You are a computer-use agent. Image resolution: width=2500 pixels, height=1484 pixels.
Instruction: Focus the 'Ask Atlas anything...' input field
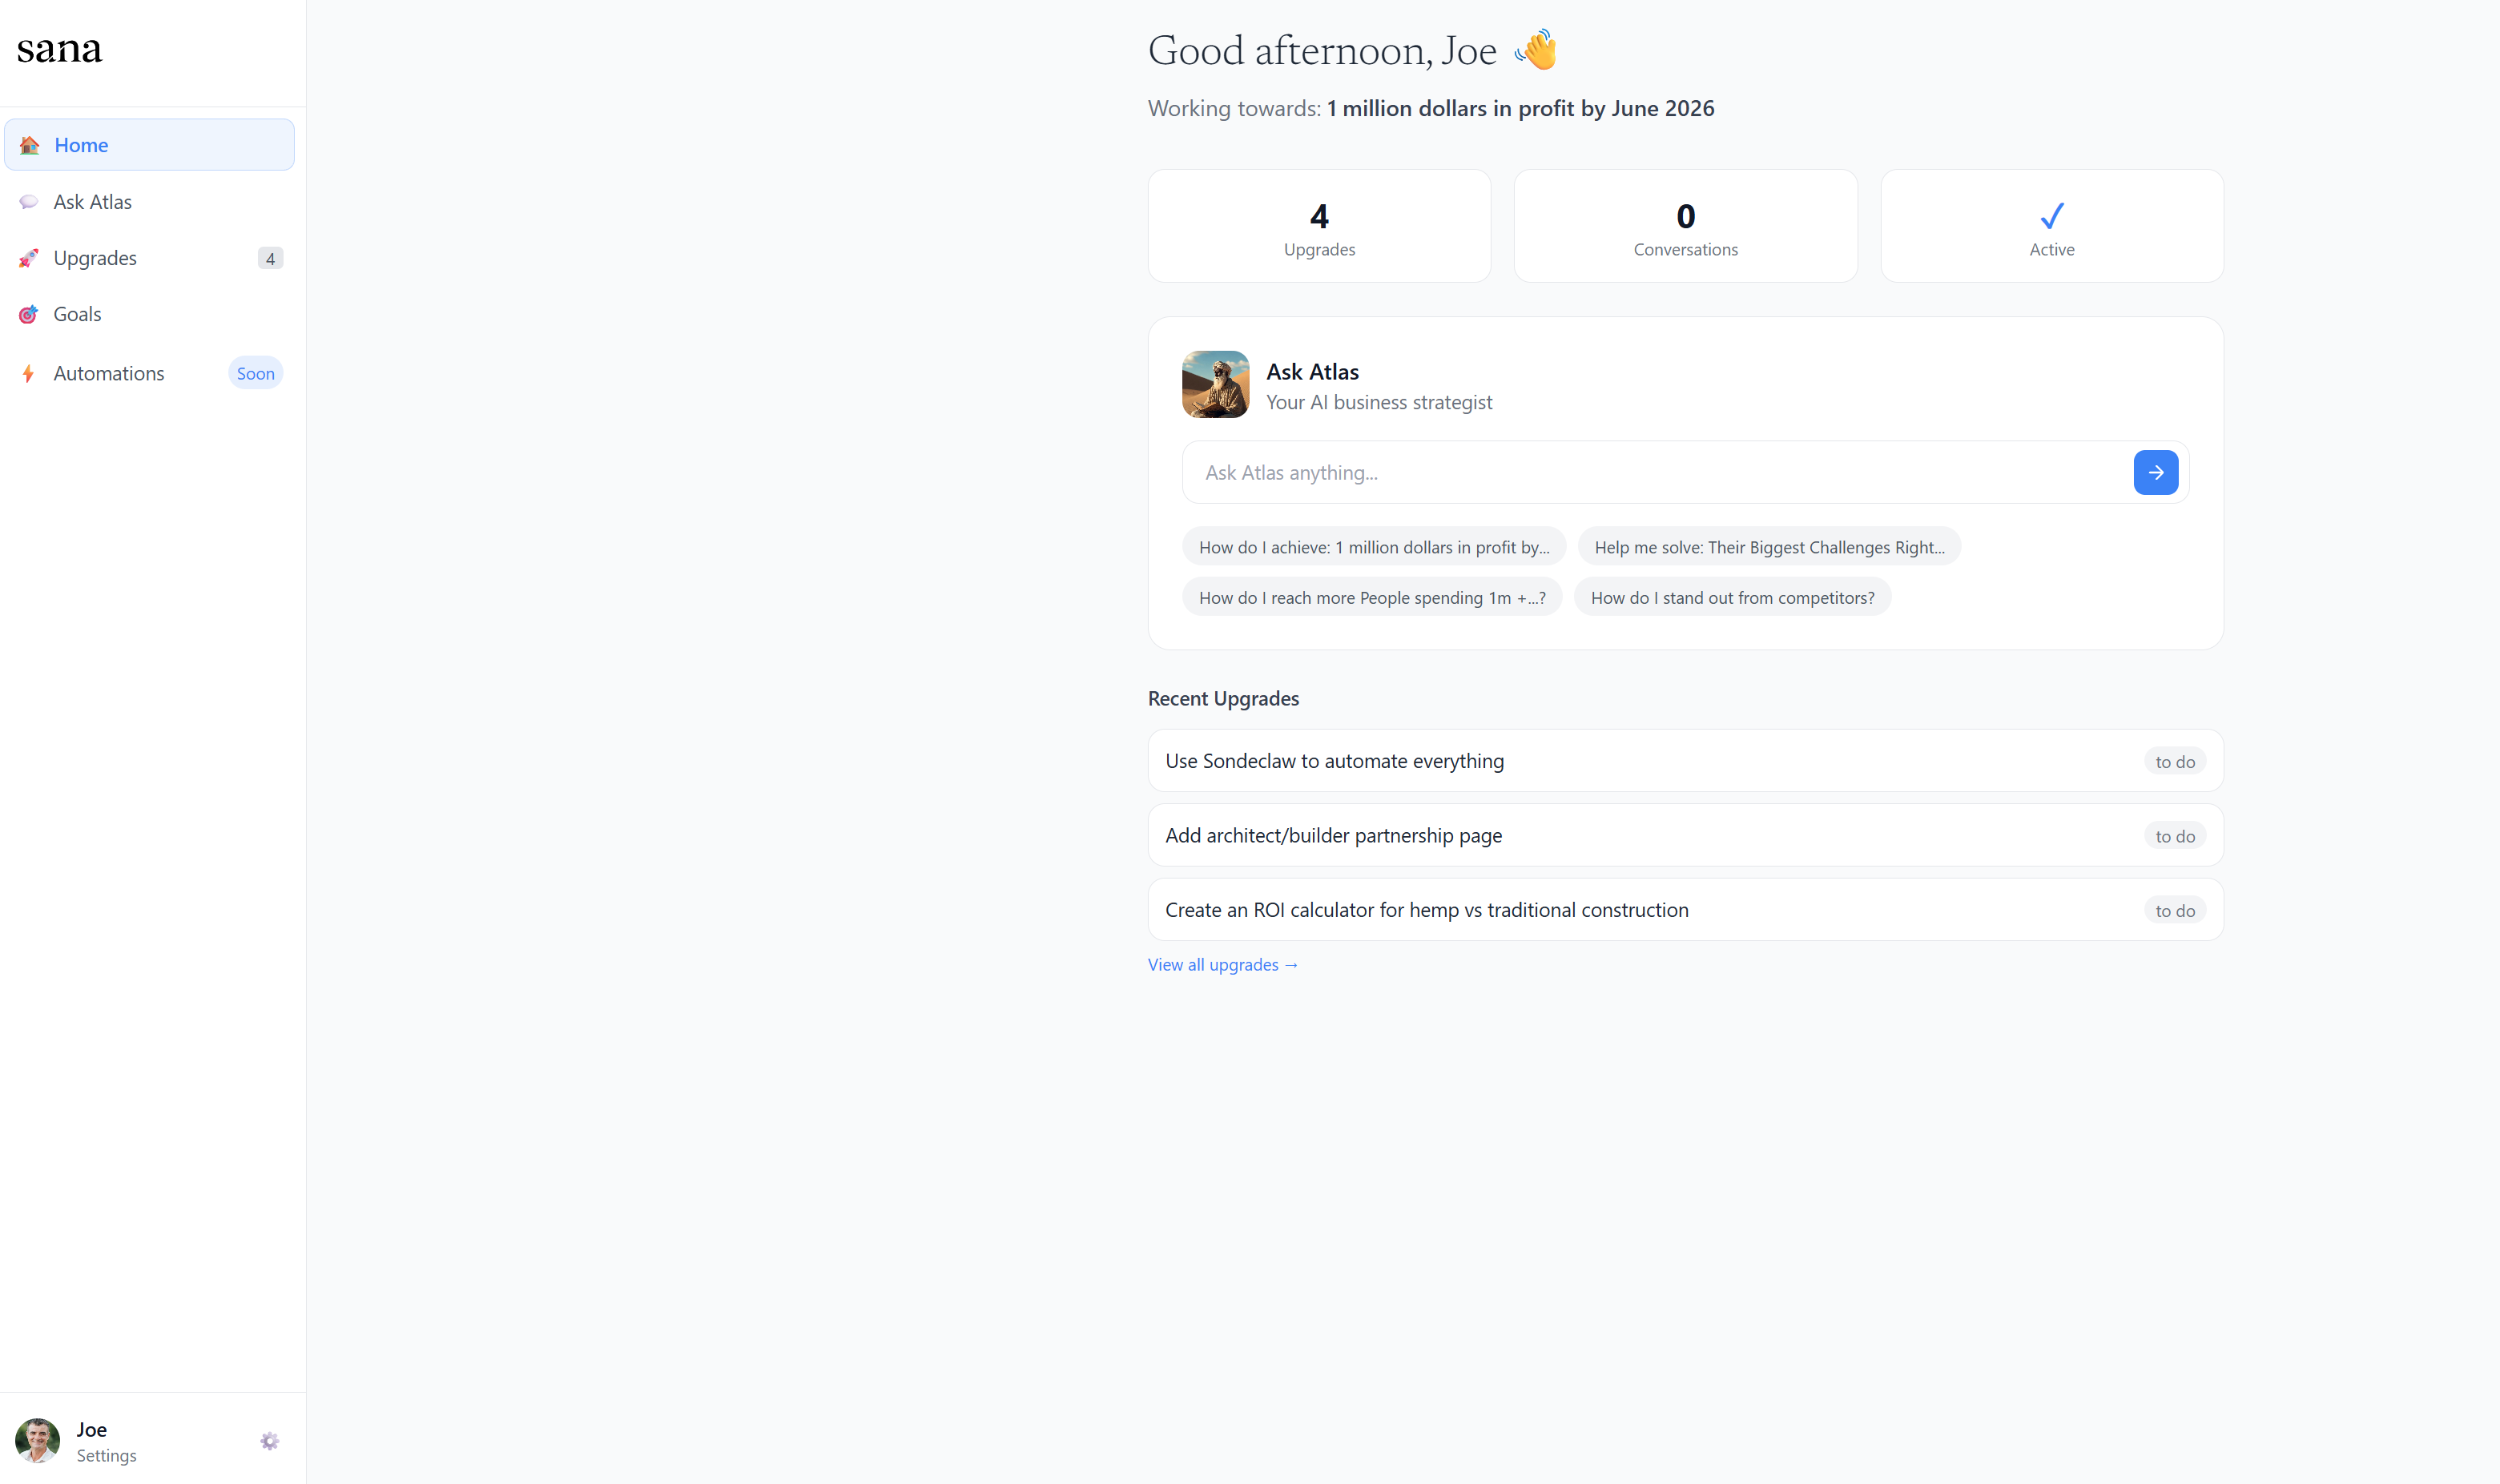[x=1655, y=472]
